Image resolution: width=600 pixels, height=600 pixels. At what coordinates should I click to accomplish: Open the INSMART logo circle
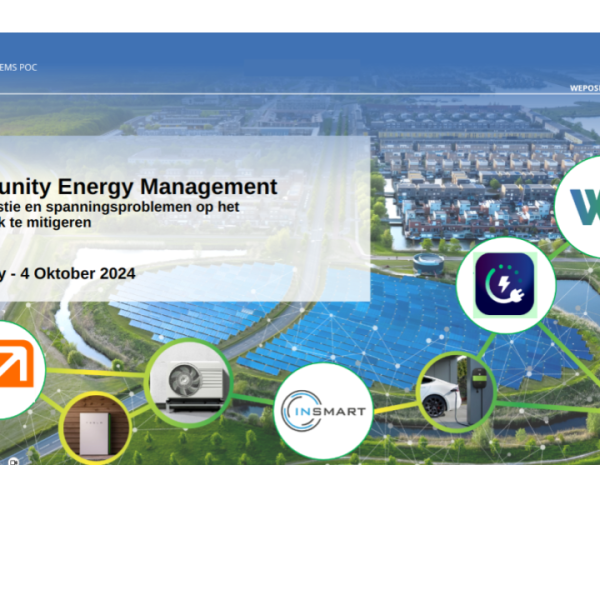pos(323,411)
